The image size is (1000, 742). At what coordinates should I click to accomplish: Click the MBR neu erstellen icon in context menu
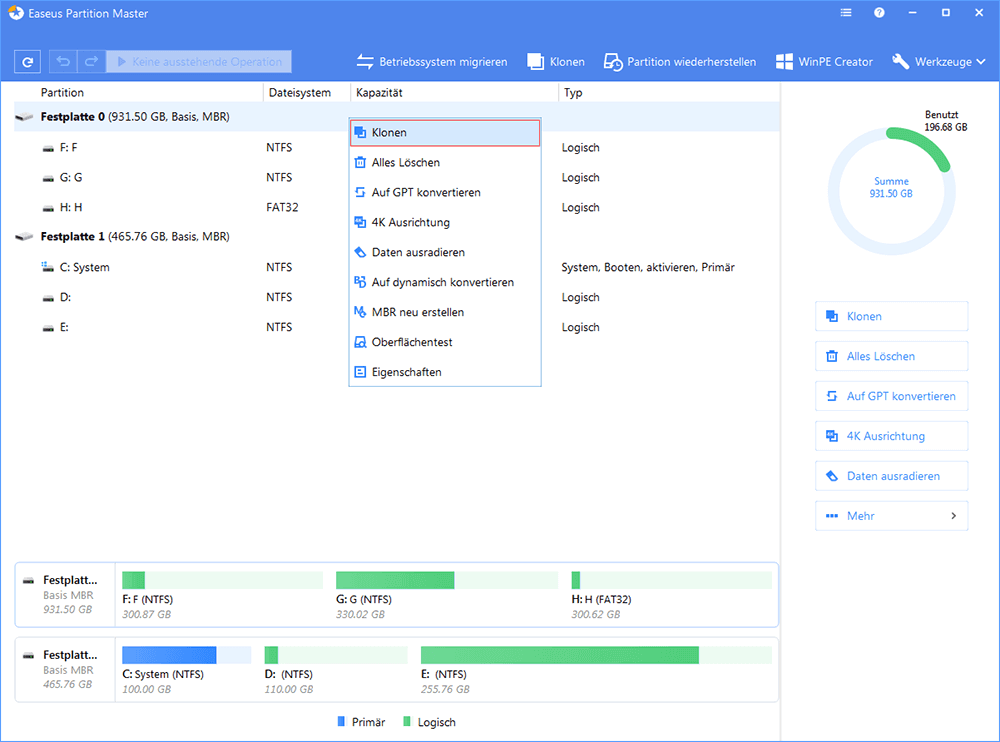point(360,312)
